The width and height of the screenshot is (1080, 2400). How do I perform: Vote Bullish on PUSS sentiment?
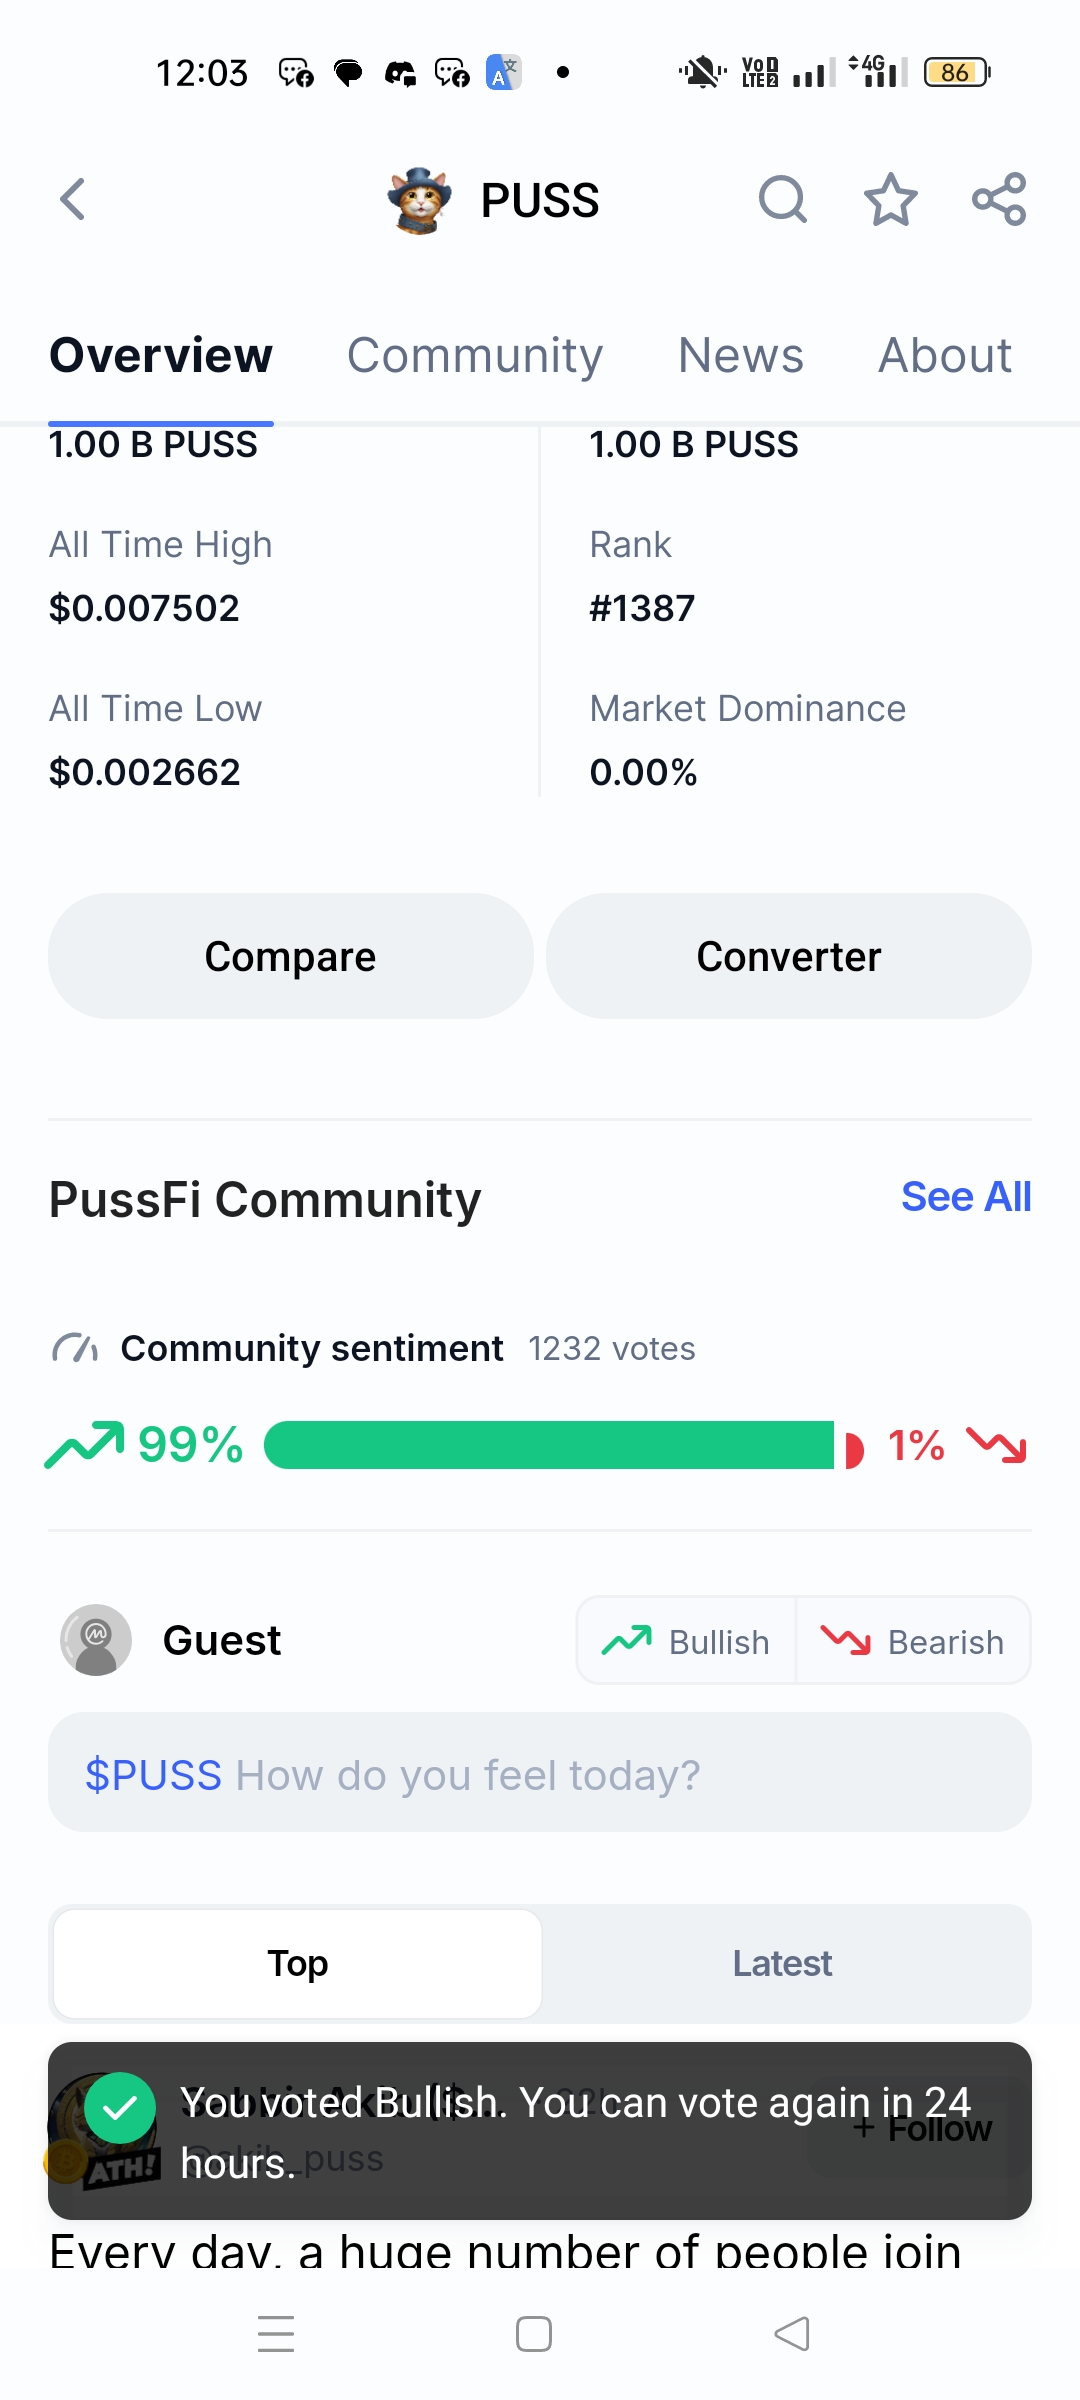pos(687,1641)
